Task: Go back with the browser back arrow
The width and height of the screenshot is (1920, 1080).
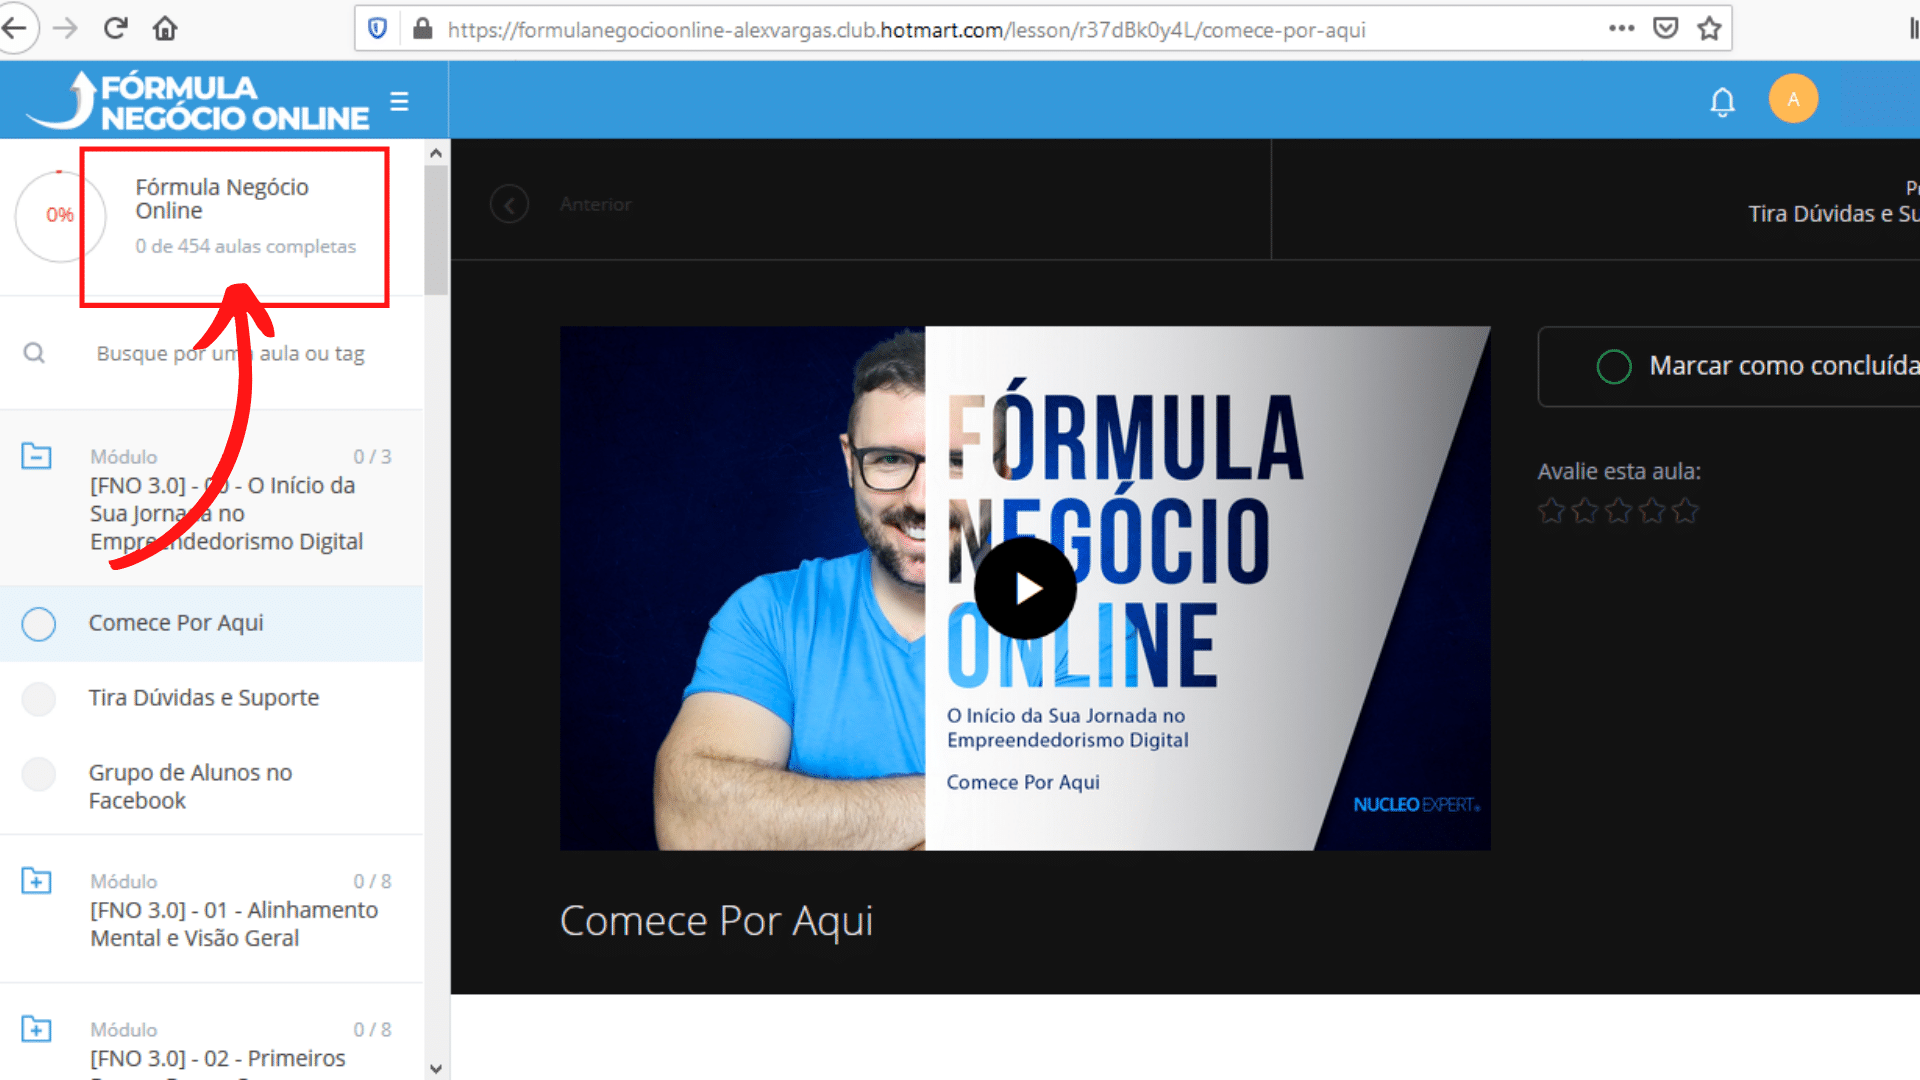Action: [x=15, y=28]
